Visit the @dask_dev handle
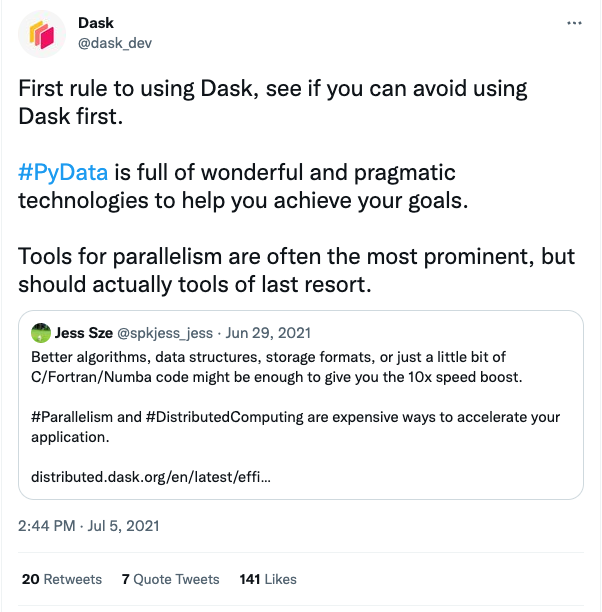This screenshot has height=612, width=602. point(115,43)
